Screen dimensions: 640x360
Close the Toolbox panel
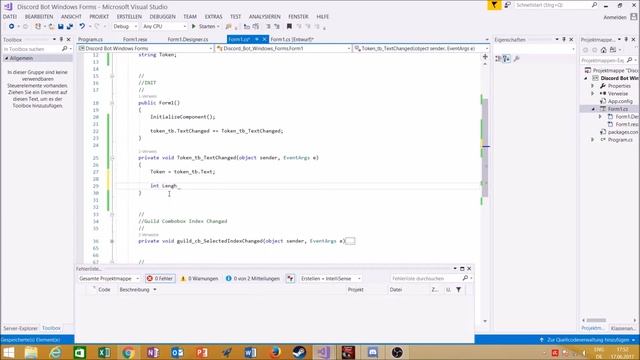pos(69,40)
